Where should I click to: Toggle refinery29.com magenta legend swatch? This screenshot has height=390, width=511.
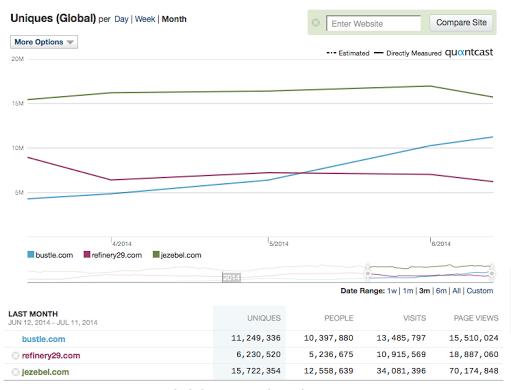[x=87, y=255]
